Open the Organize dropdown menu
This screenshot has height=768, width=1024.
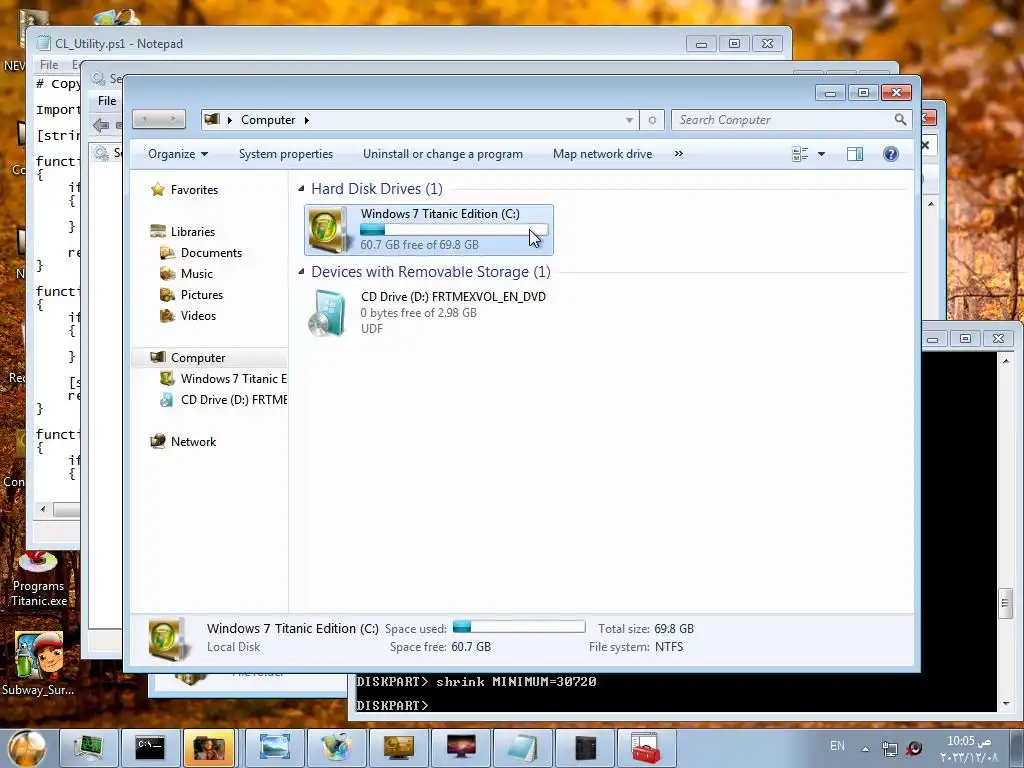[x=178, y=153]
